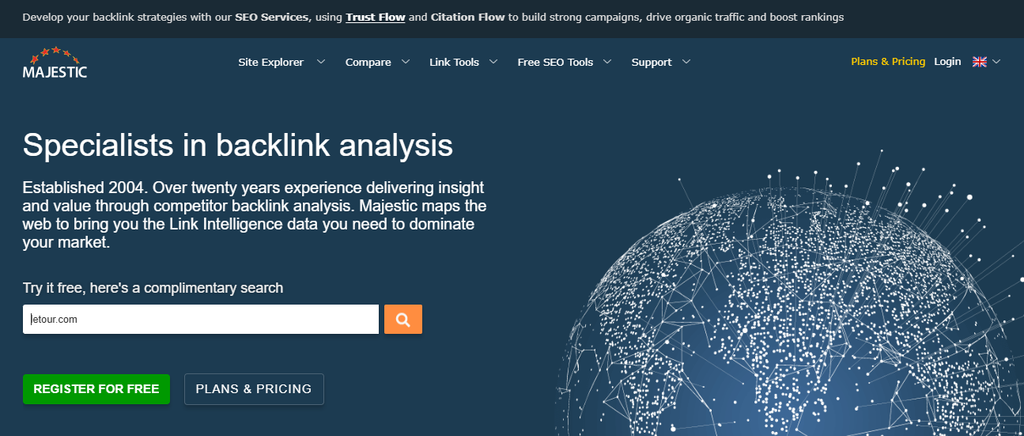This screenshot has width=1024, height=436.
Task: Click the orange magnifier search button
Action: click(403, 319)
